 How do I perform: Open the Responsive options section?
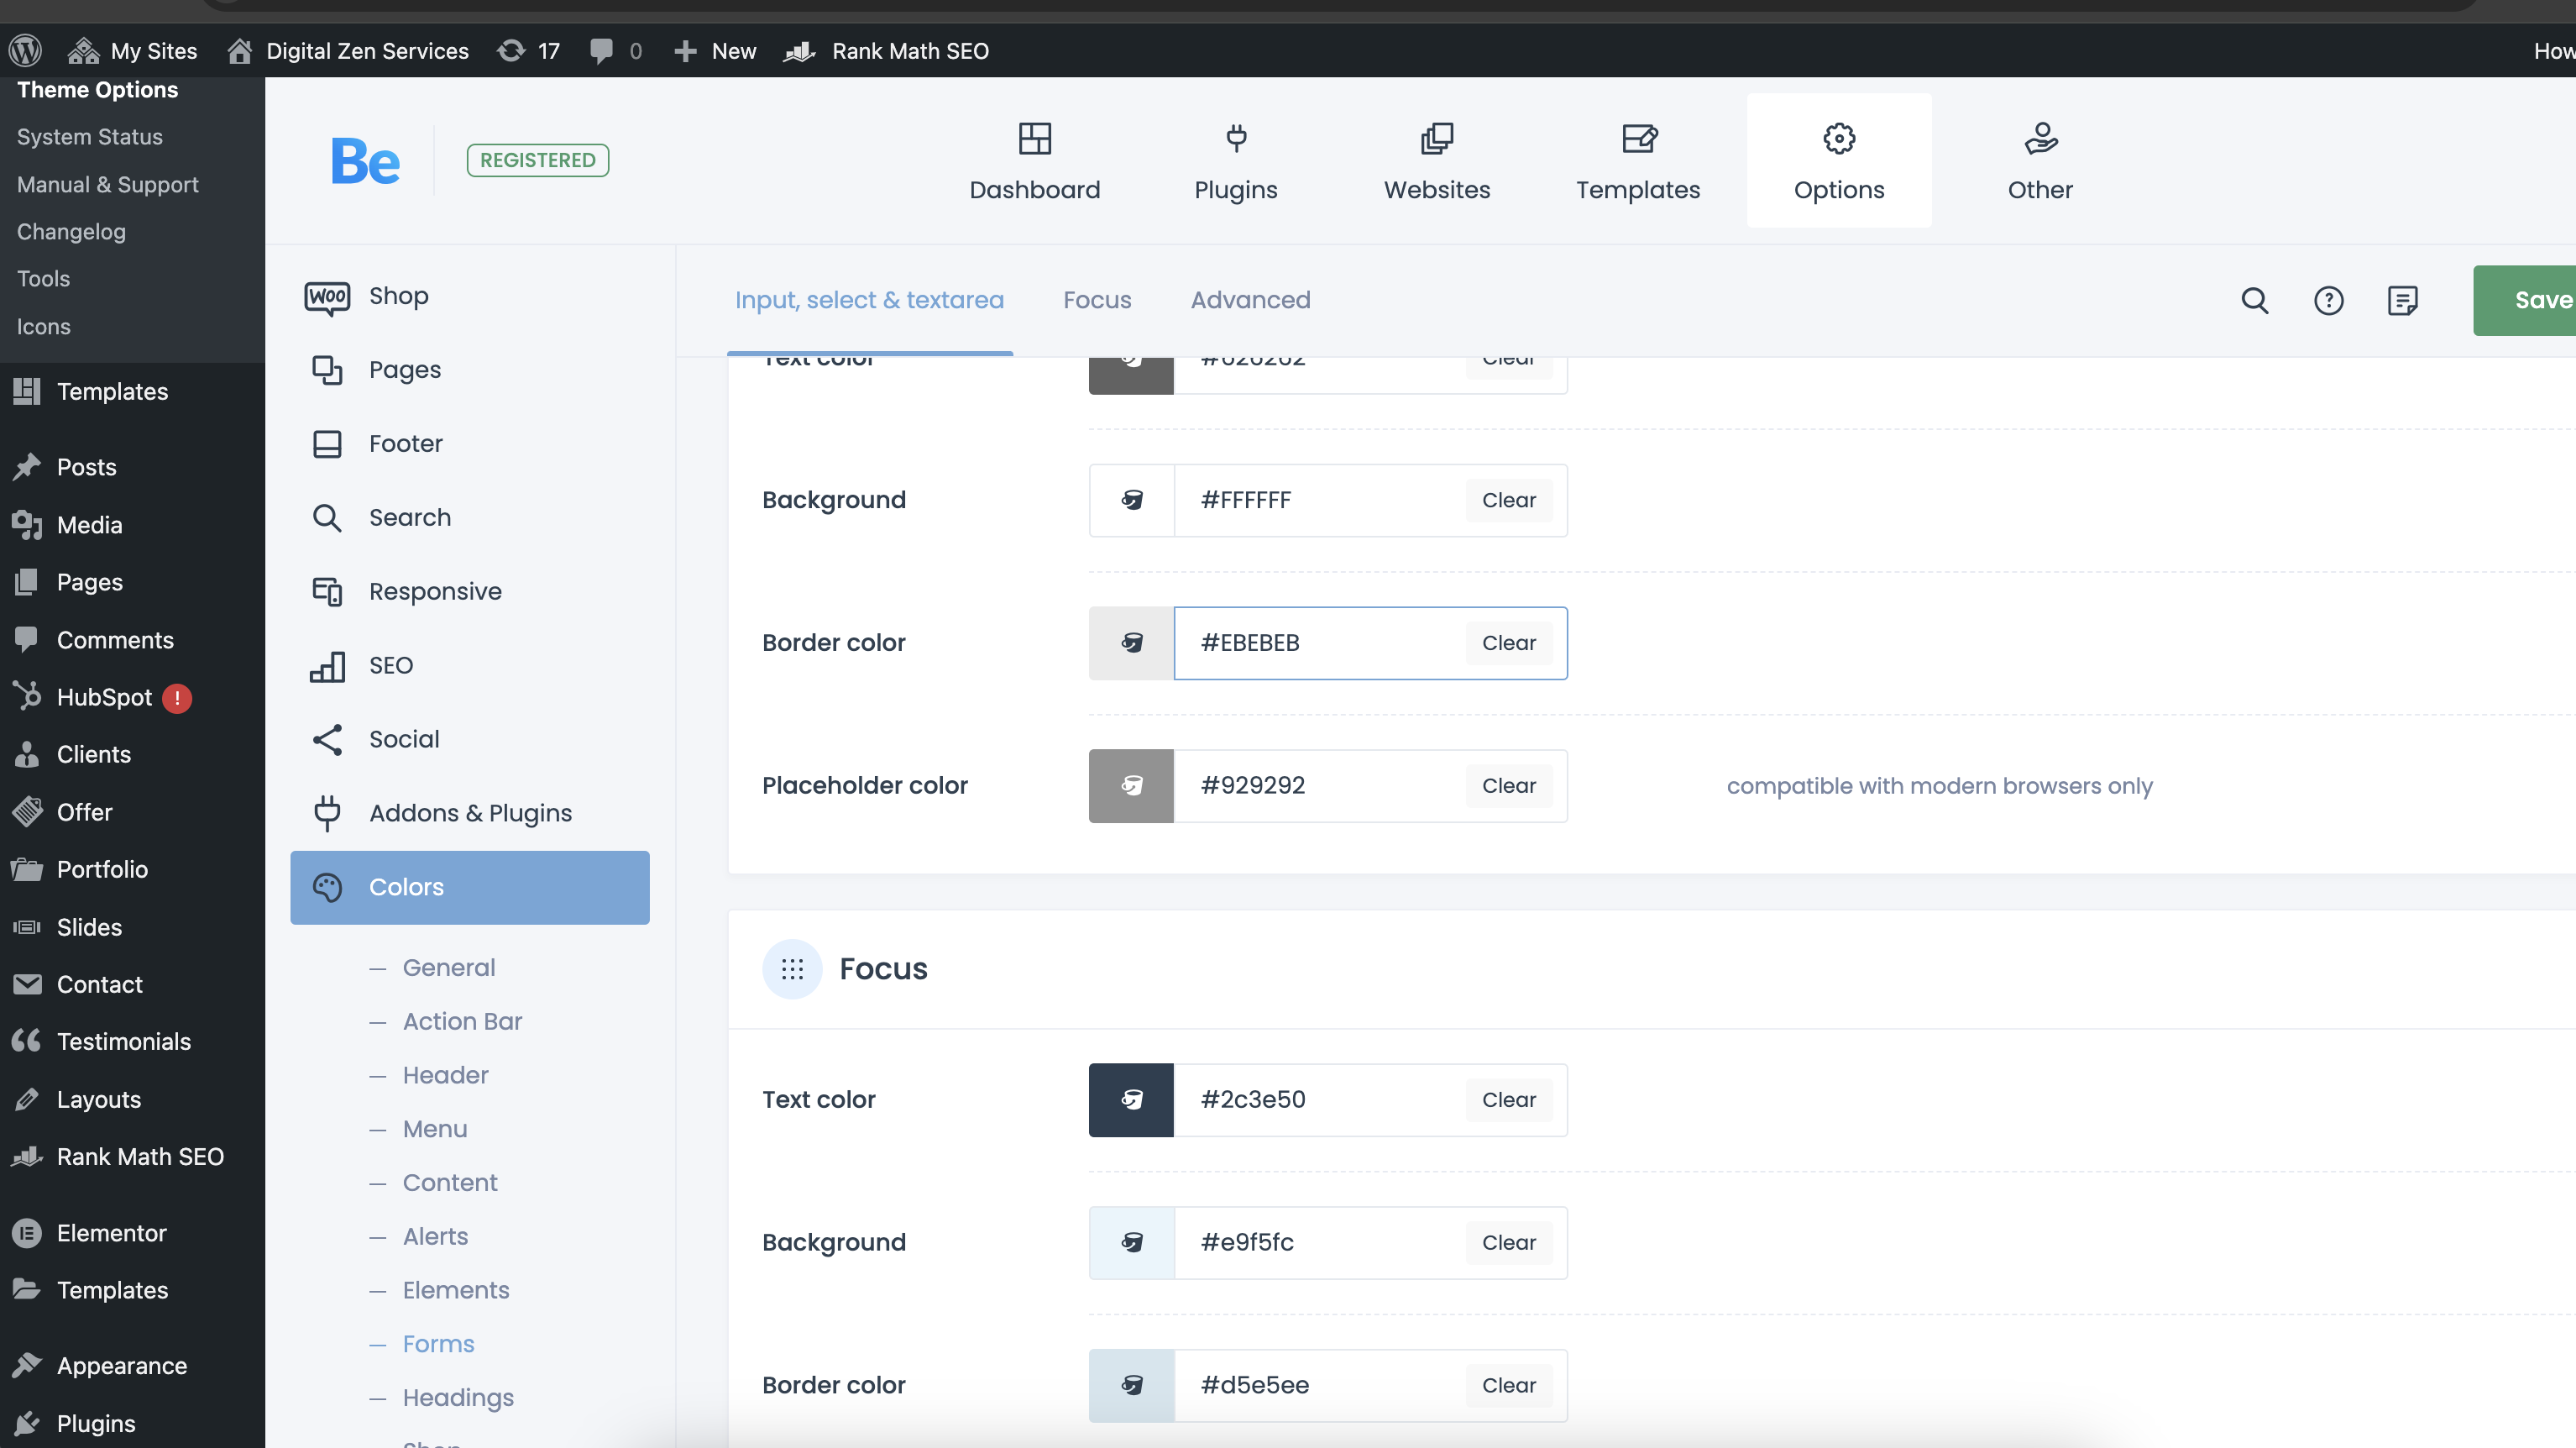(434, 591)
